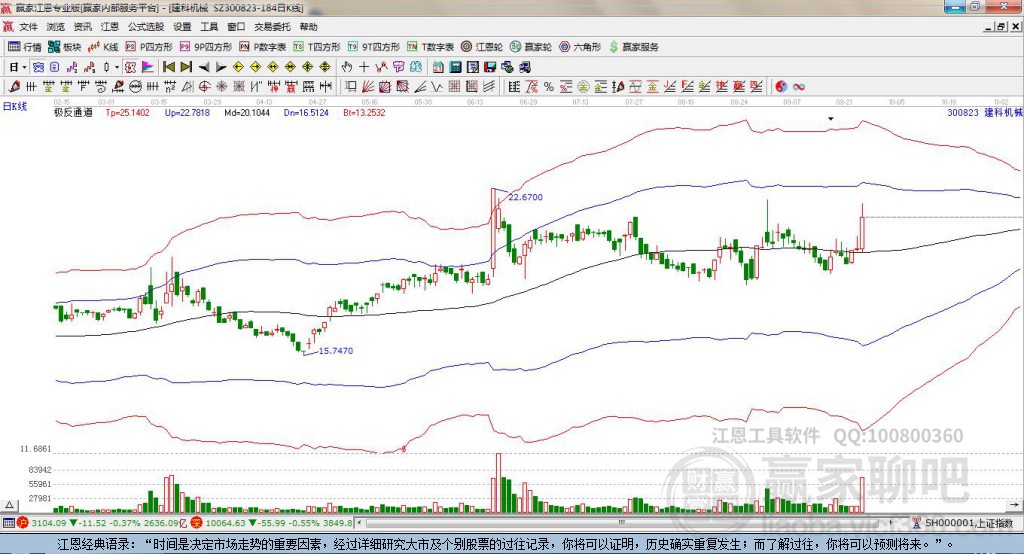Viewport: 1024px width, 554px height.
Task: Open the 赢家轮 wheel tool
Action: tap(531, 47)
